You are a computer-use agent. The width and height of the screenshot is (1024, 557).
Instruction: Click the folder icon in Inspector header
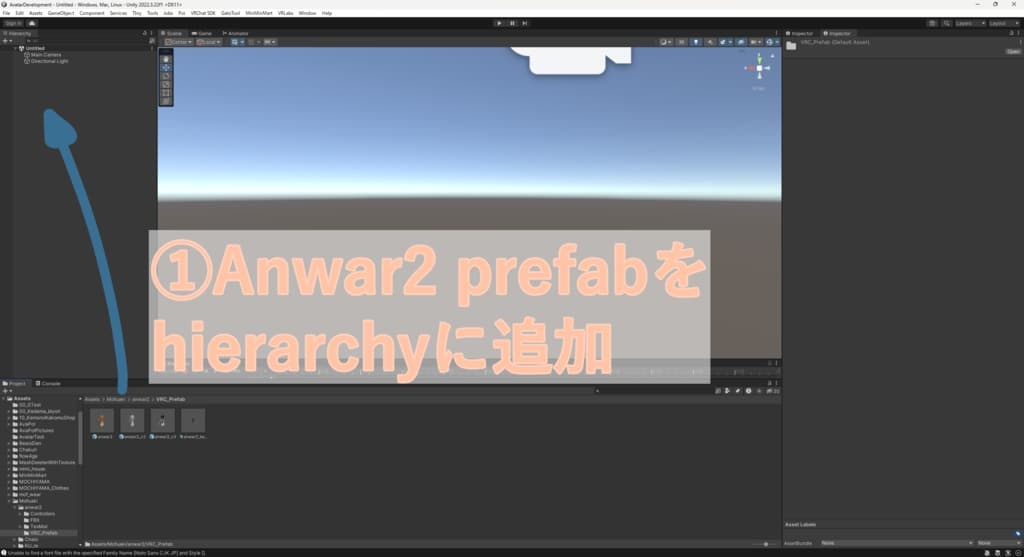[x=792, y=45]
